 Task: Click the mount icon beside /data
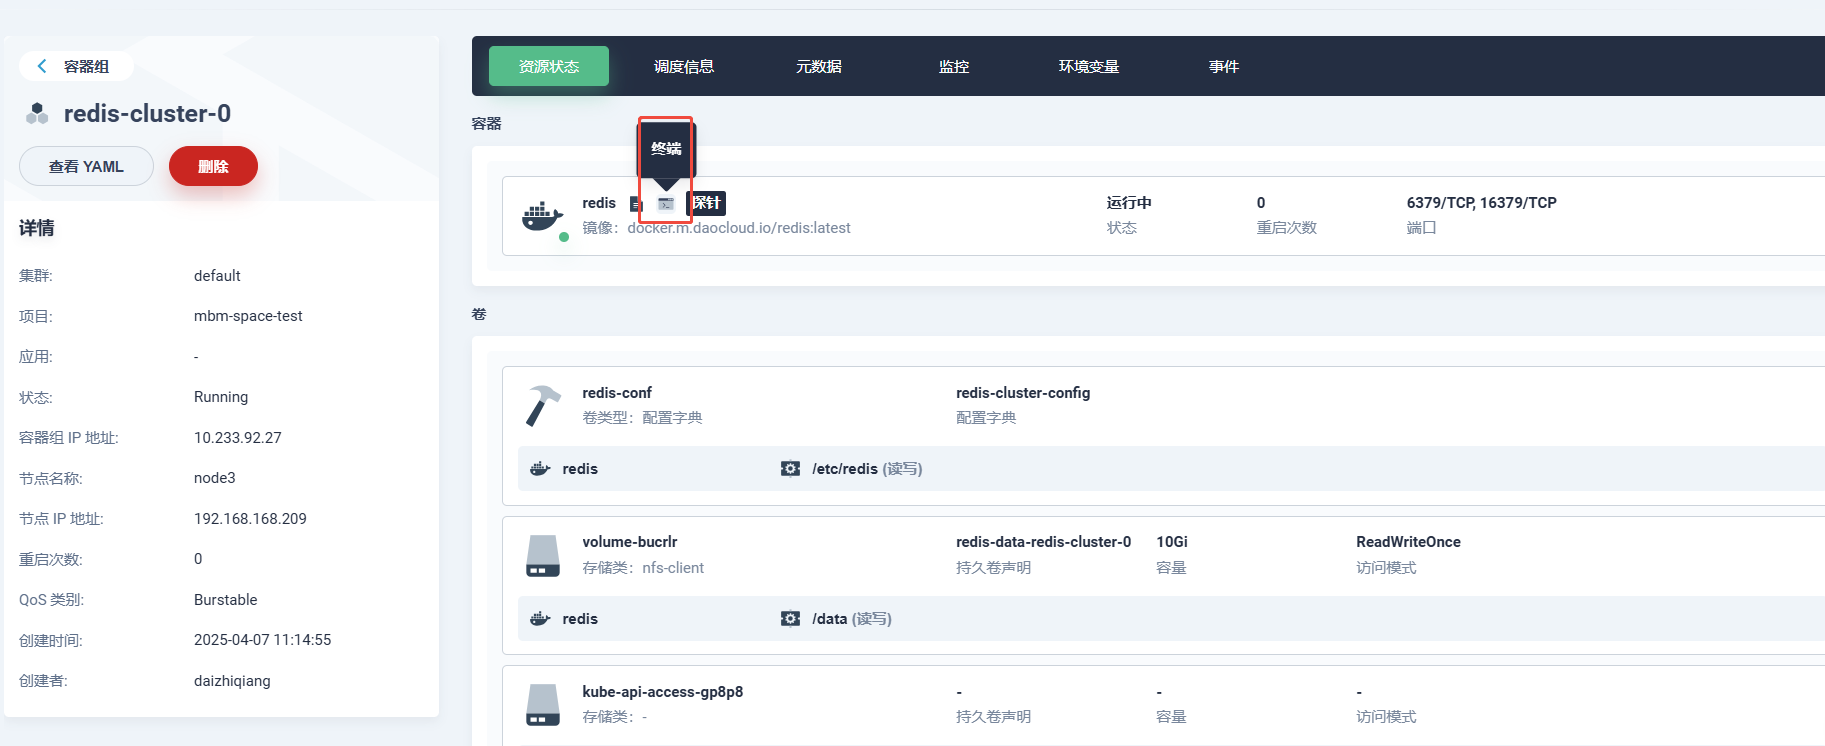click(790, 619)
